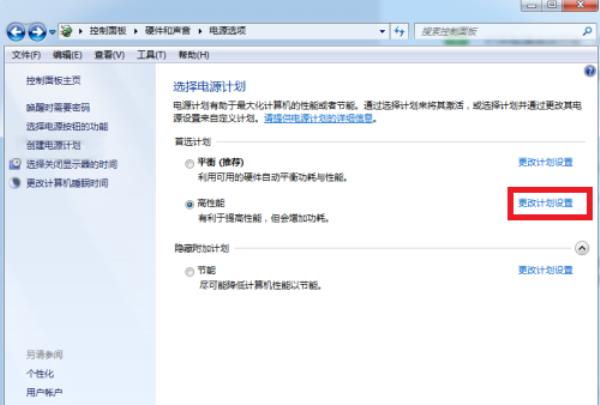Click the Control Panel icon in address bar

(67, 31)
